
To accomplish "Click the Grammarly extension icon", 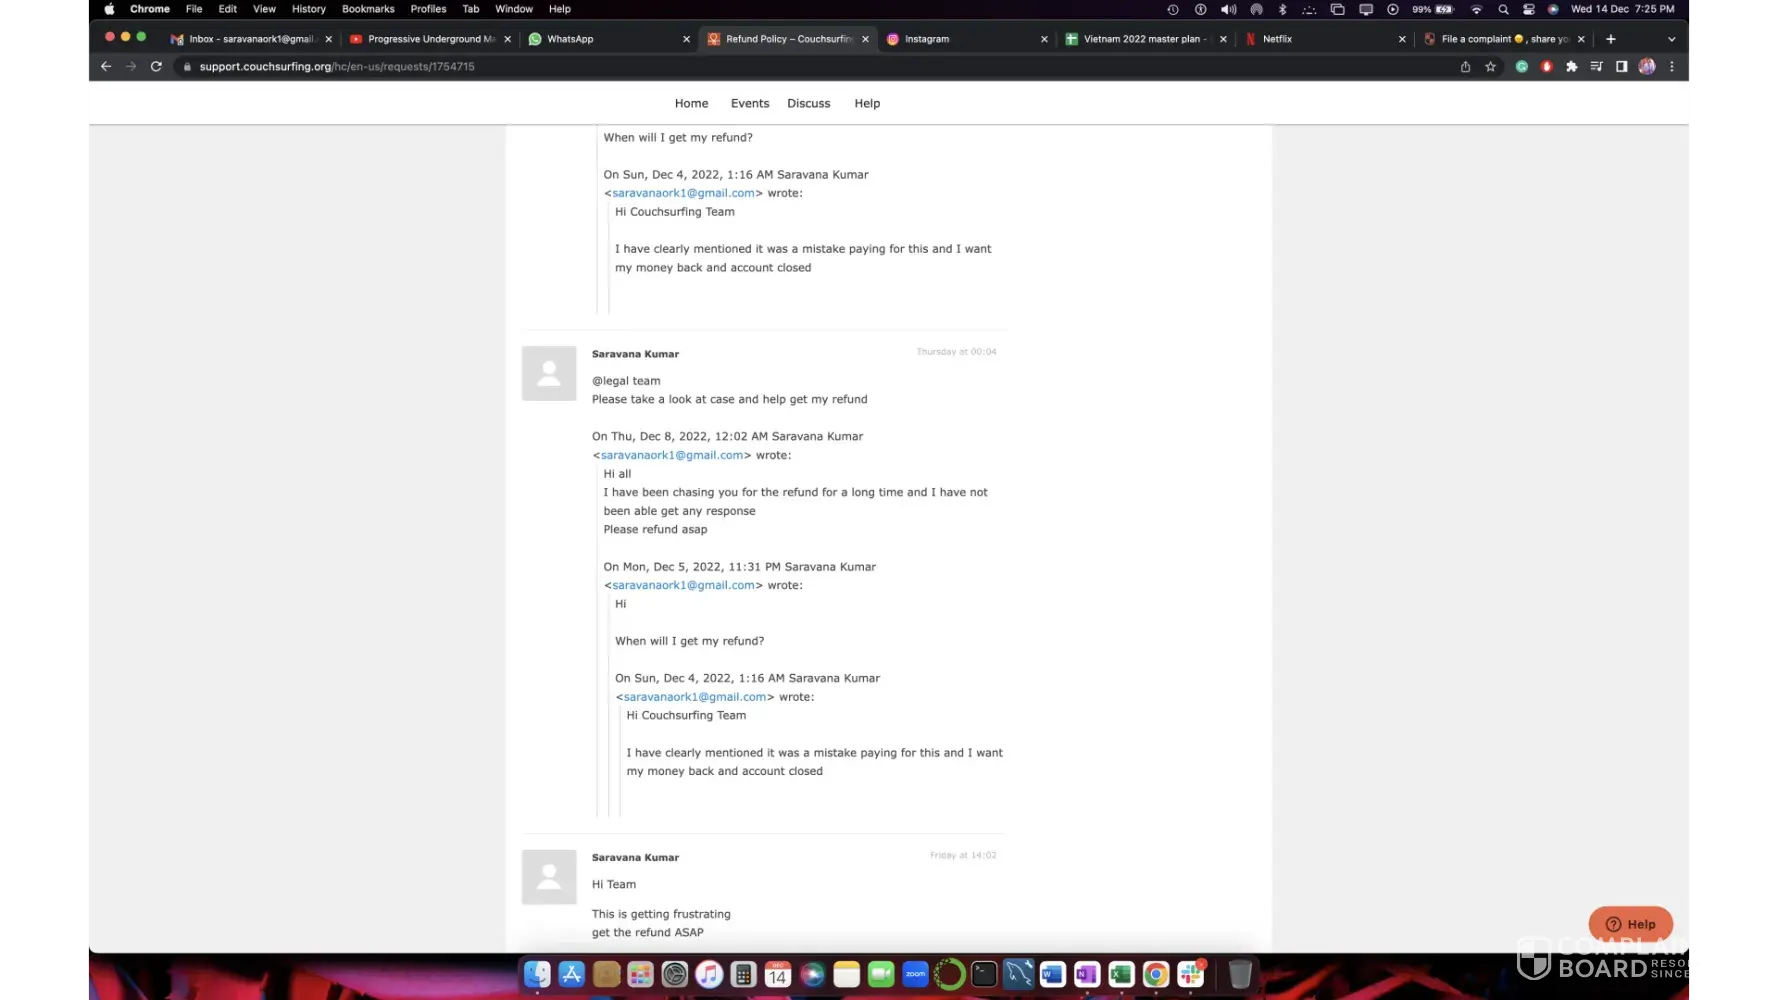I will click(1522, 67).
